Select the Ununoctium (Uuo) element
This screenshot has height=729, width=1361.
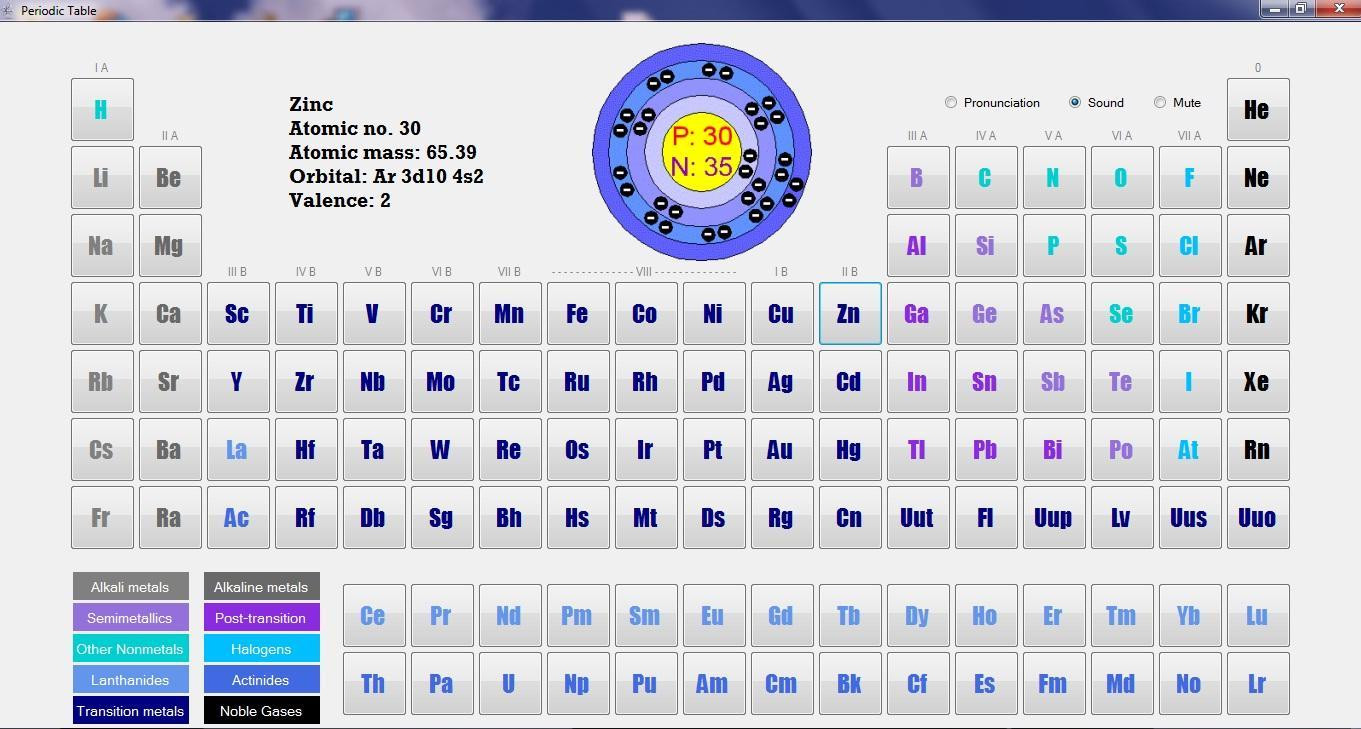click(1258, 518)
